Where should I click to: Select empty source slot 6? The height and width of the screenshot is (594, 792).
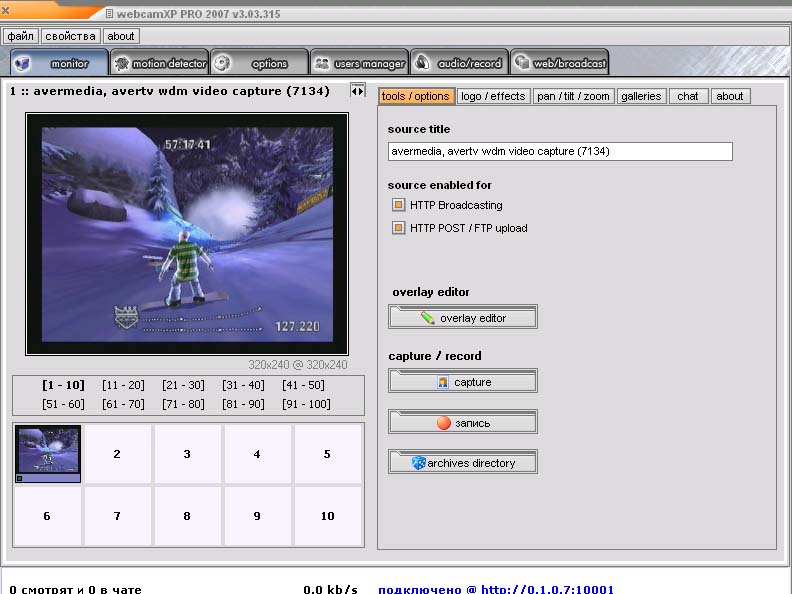47,516
